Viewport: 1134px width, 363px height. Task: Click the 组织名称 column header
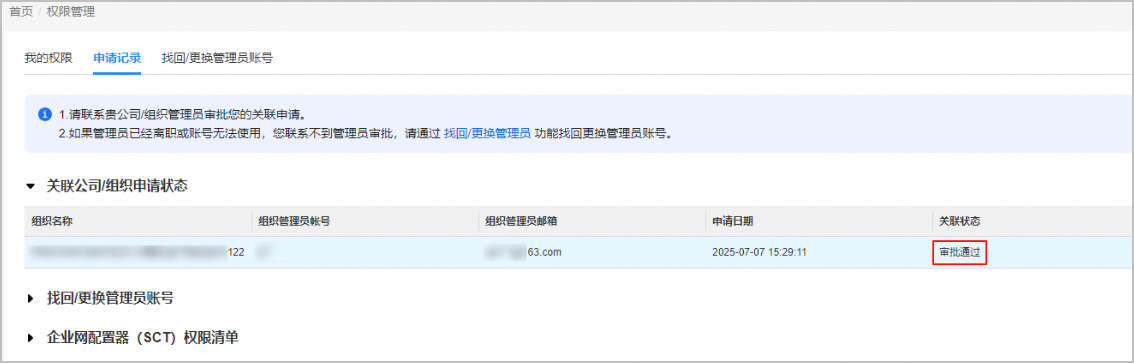pyautogui.click(x=137, y=221)
